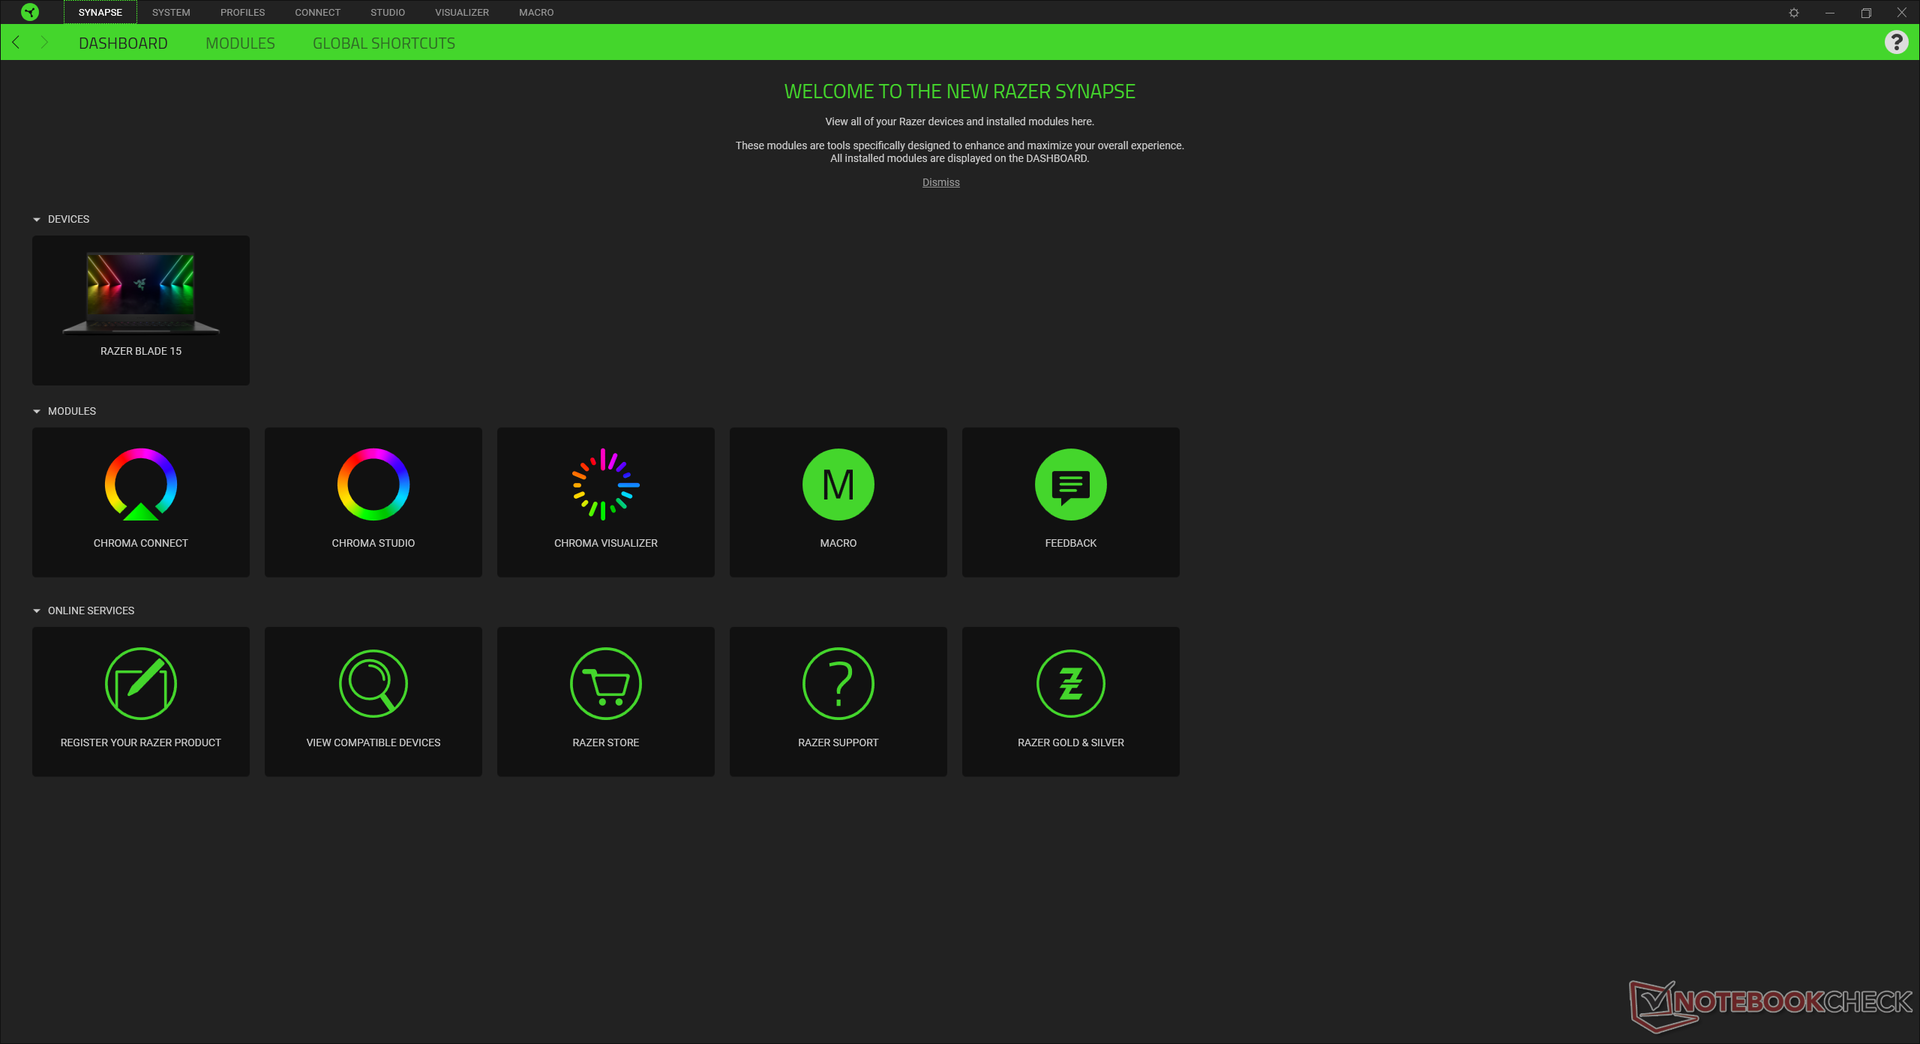Click the Chroma Visualizer label
Viewport: 1920px width, 1044px height.
click(606, 543)
